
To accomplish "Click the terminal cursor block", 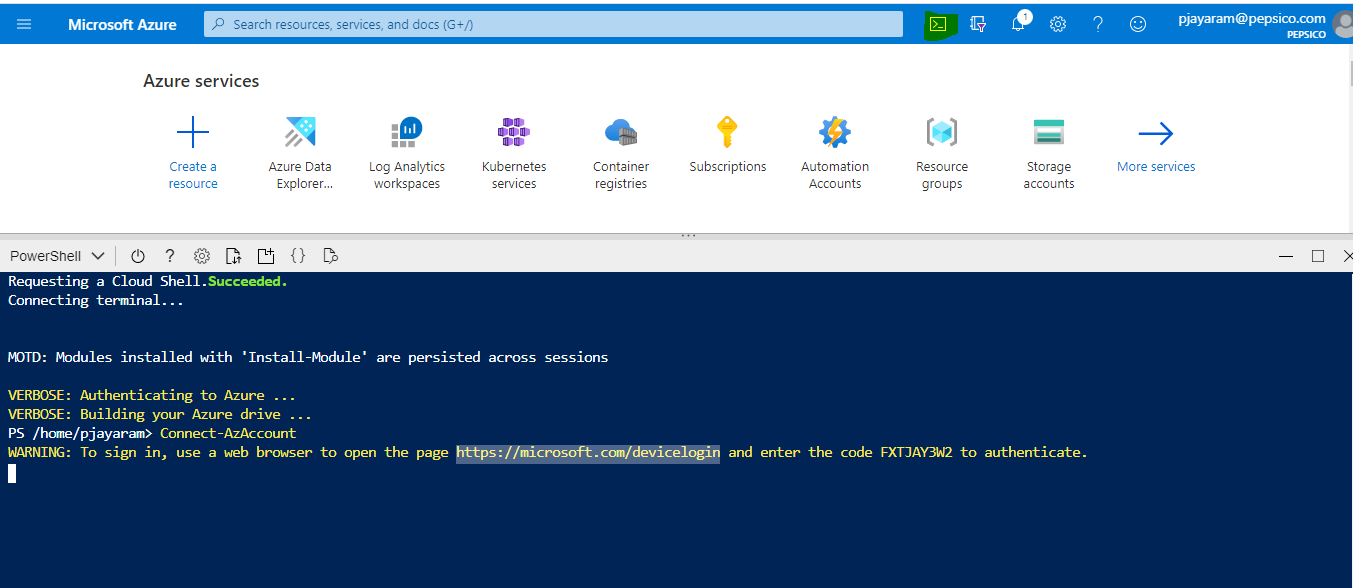I will tap(12, 473).
